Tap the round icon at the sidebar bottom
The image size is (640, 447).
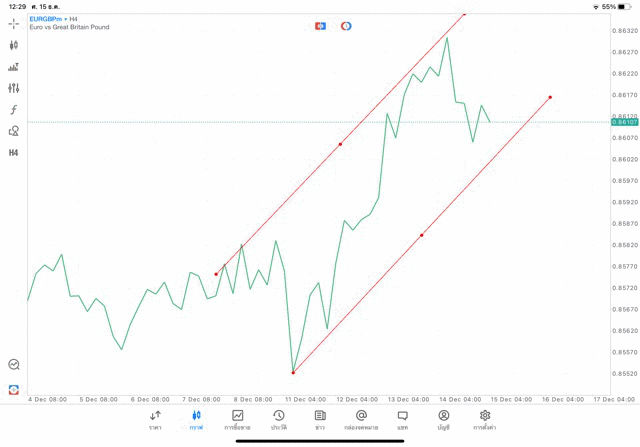13,365
